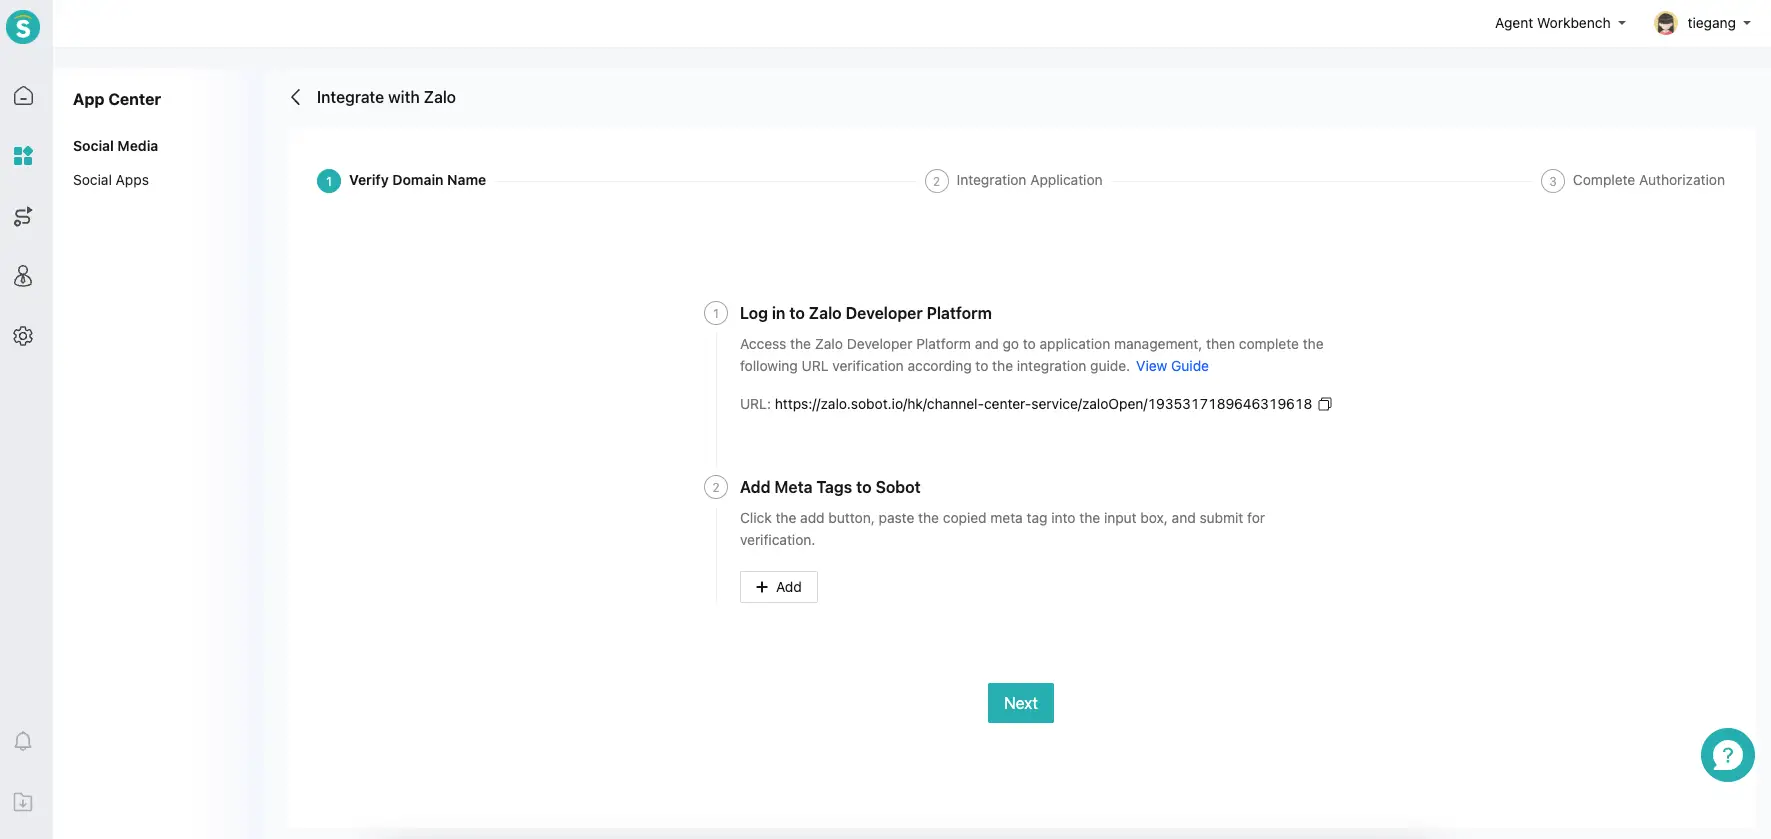Viewport: 1771px width, 839px height.
Task: Go to Integration Application step
Action: pos(1014,180)
